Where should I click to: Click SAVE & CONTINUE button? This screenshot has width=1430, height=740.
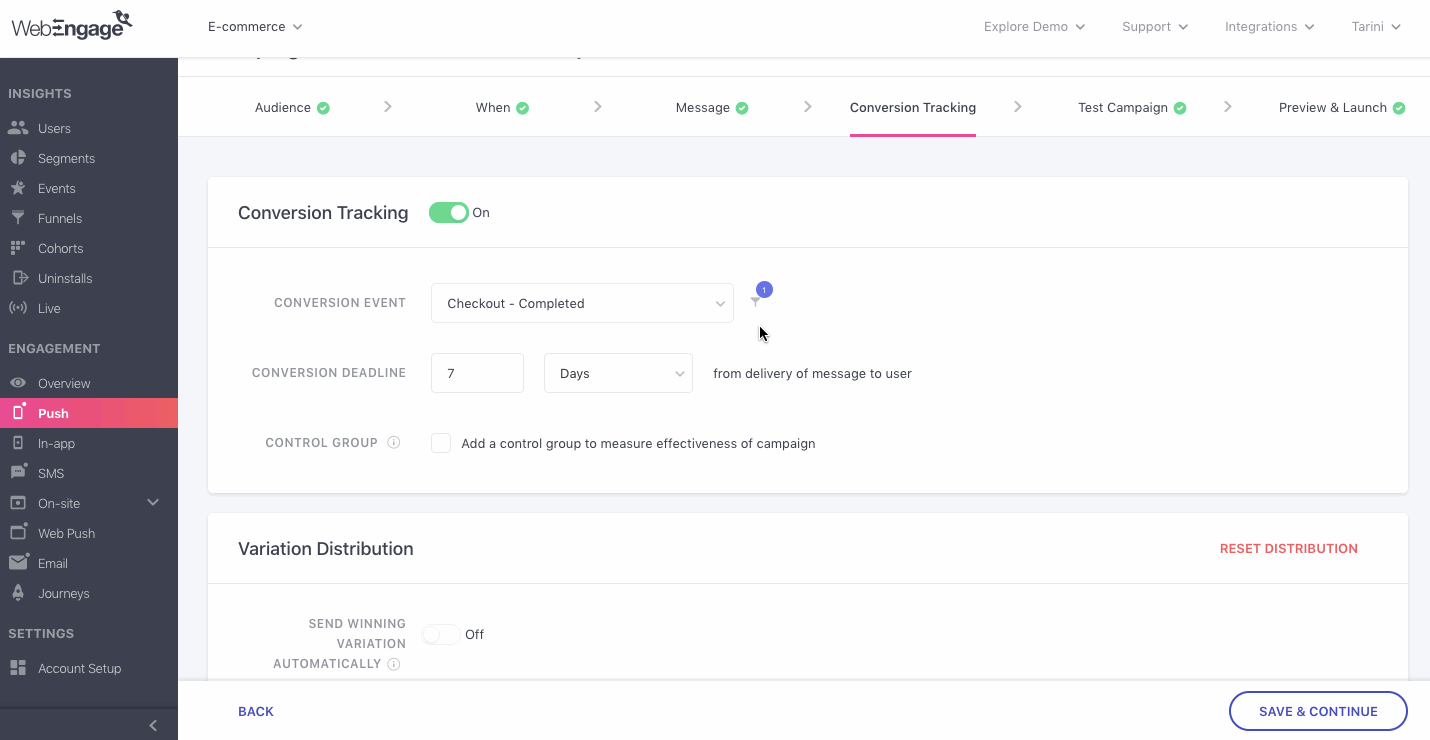[1318, 711]
